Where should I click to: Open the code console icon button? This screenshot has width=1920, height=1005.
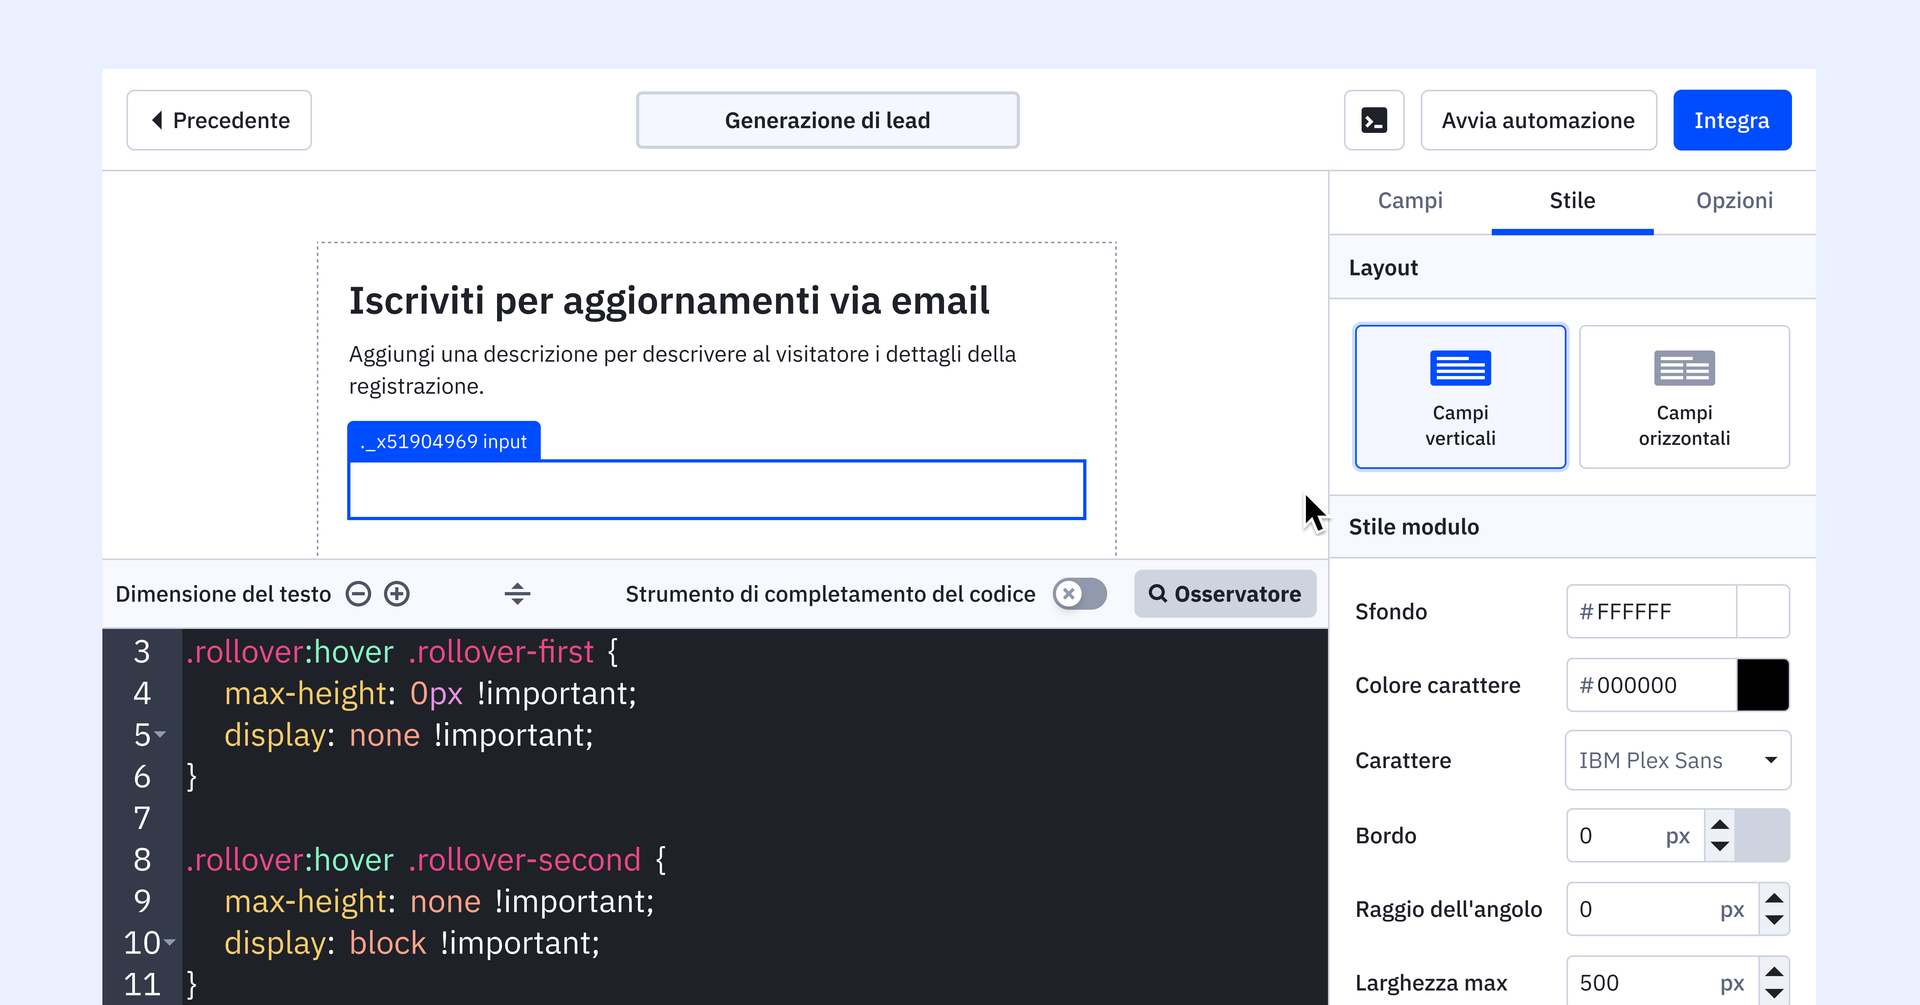1374,120
